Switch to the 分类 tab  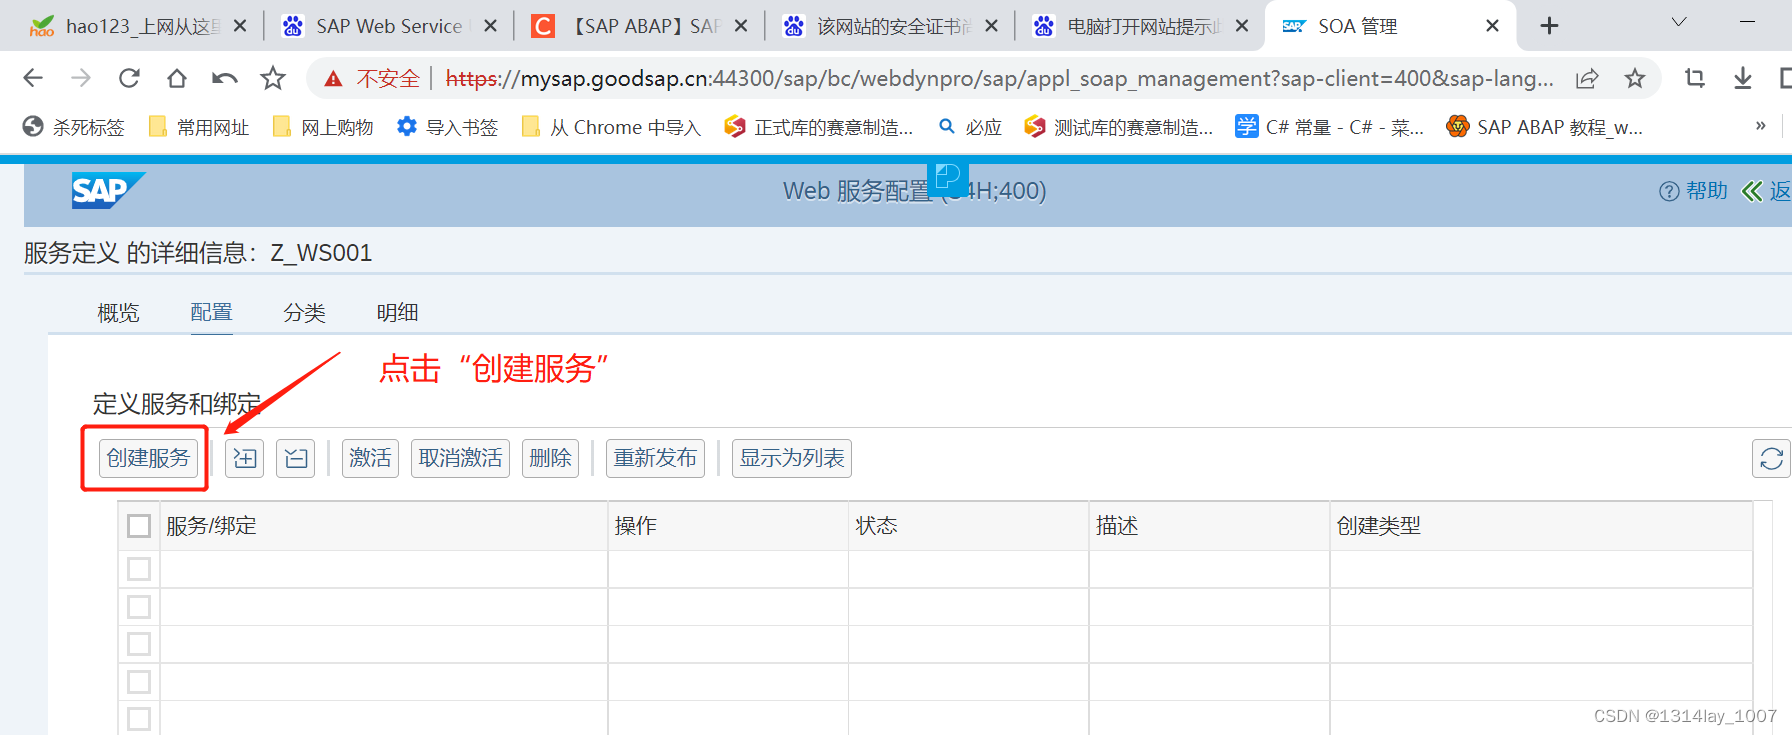pos(304,313)
